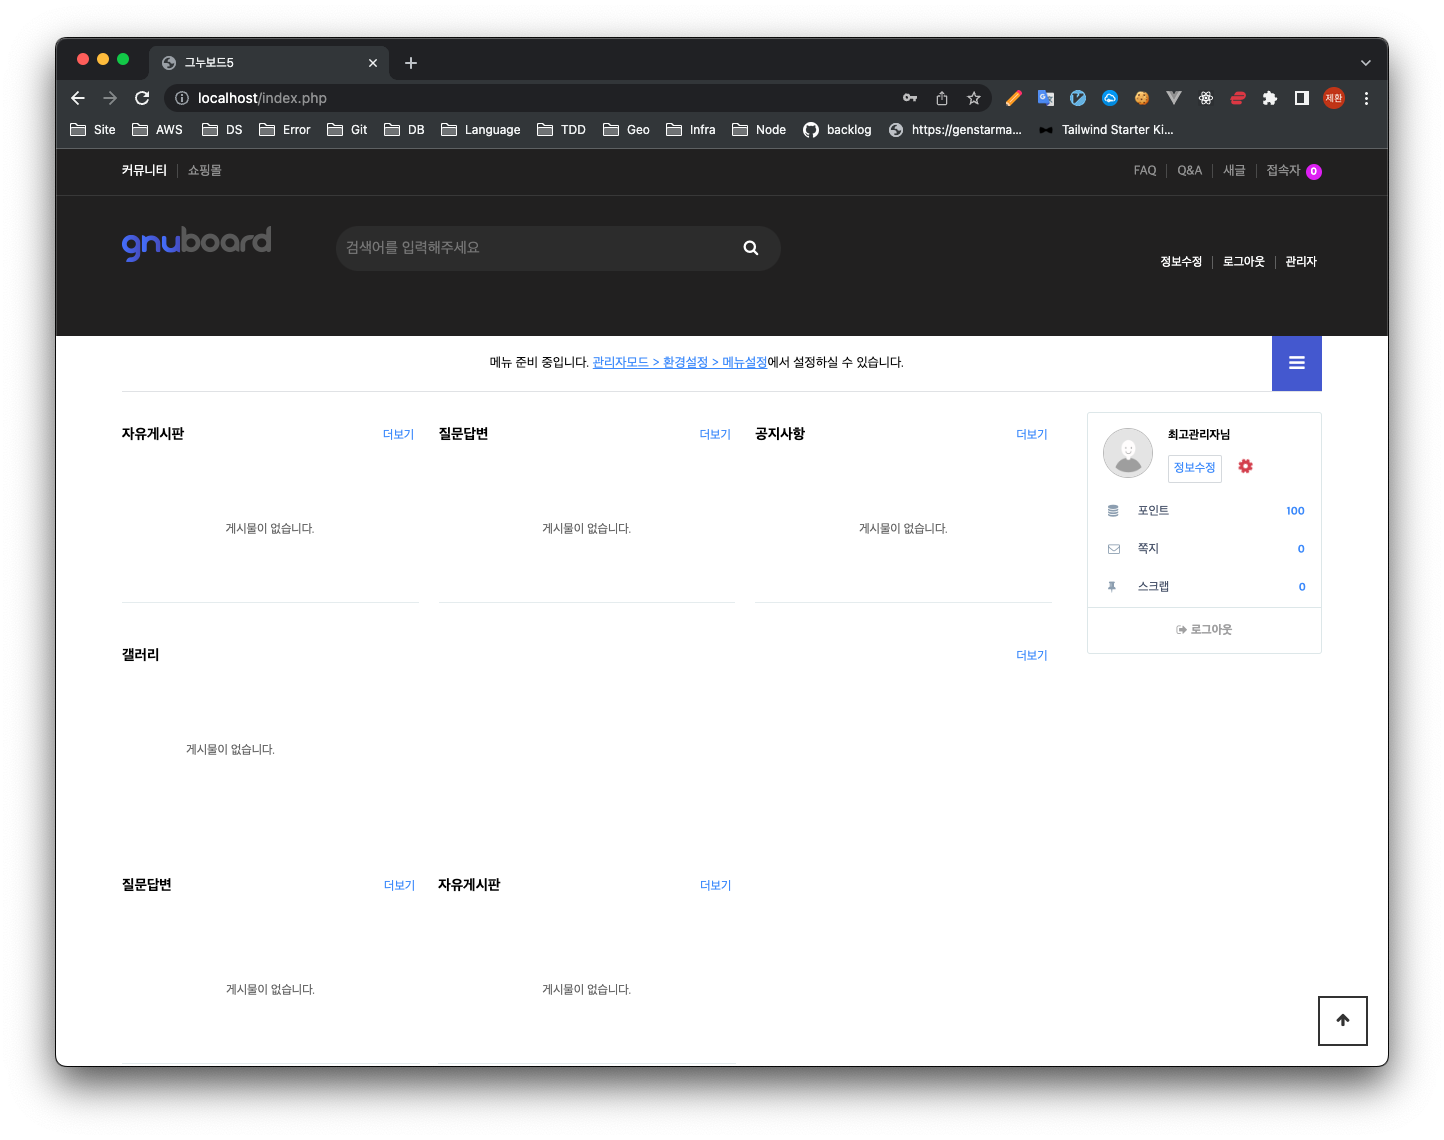Click the browser forward arrow
1444x1140 pixels.
(110, 98)
